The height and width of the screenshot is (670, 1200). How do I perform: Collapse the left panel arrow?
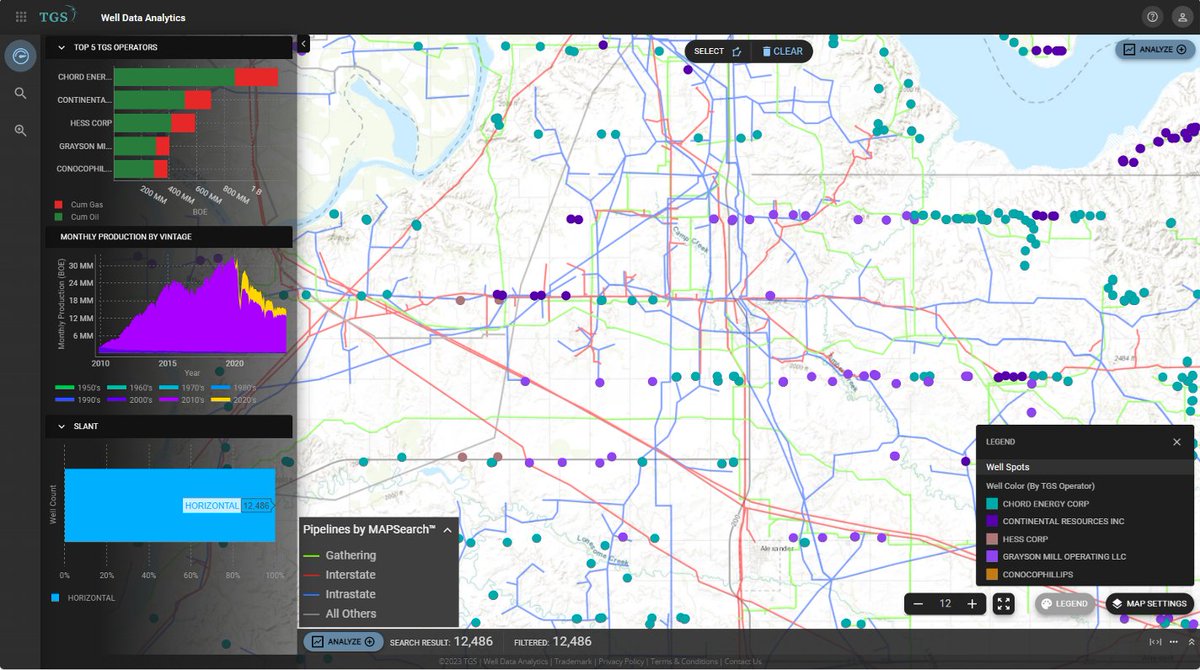(304, 44)
